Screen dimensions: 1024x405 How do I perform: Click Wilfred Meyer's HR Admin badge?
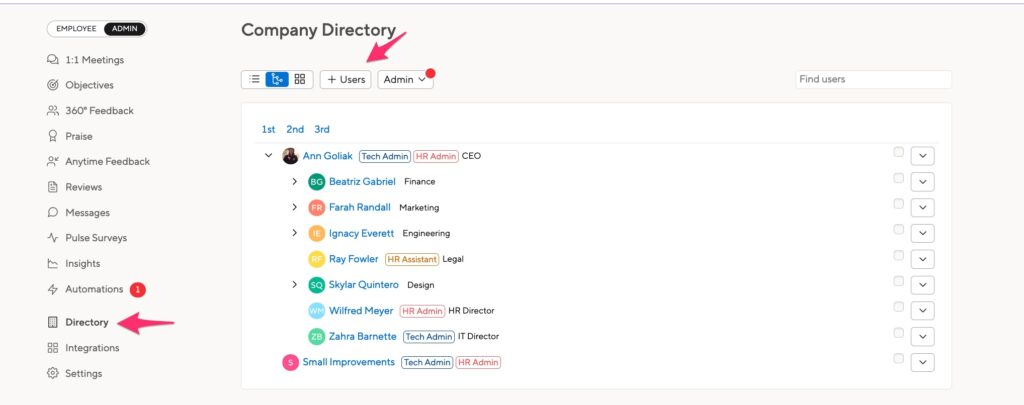click(x=422, y=311)
